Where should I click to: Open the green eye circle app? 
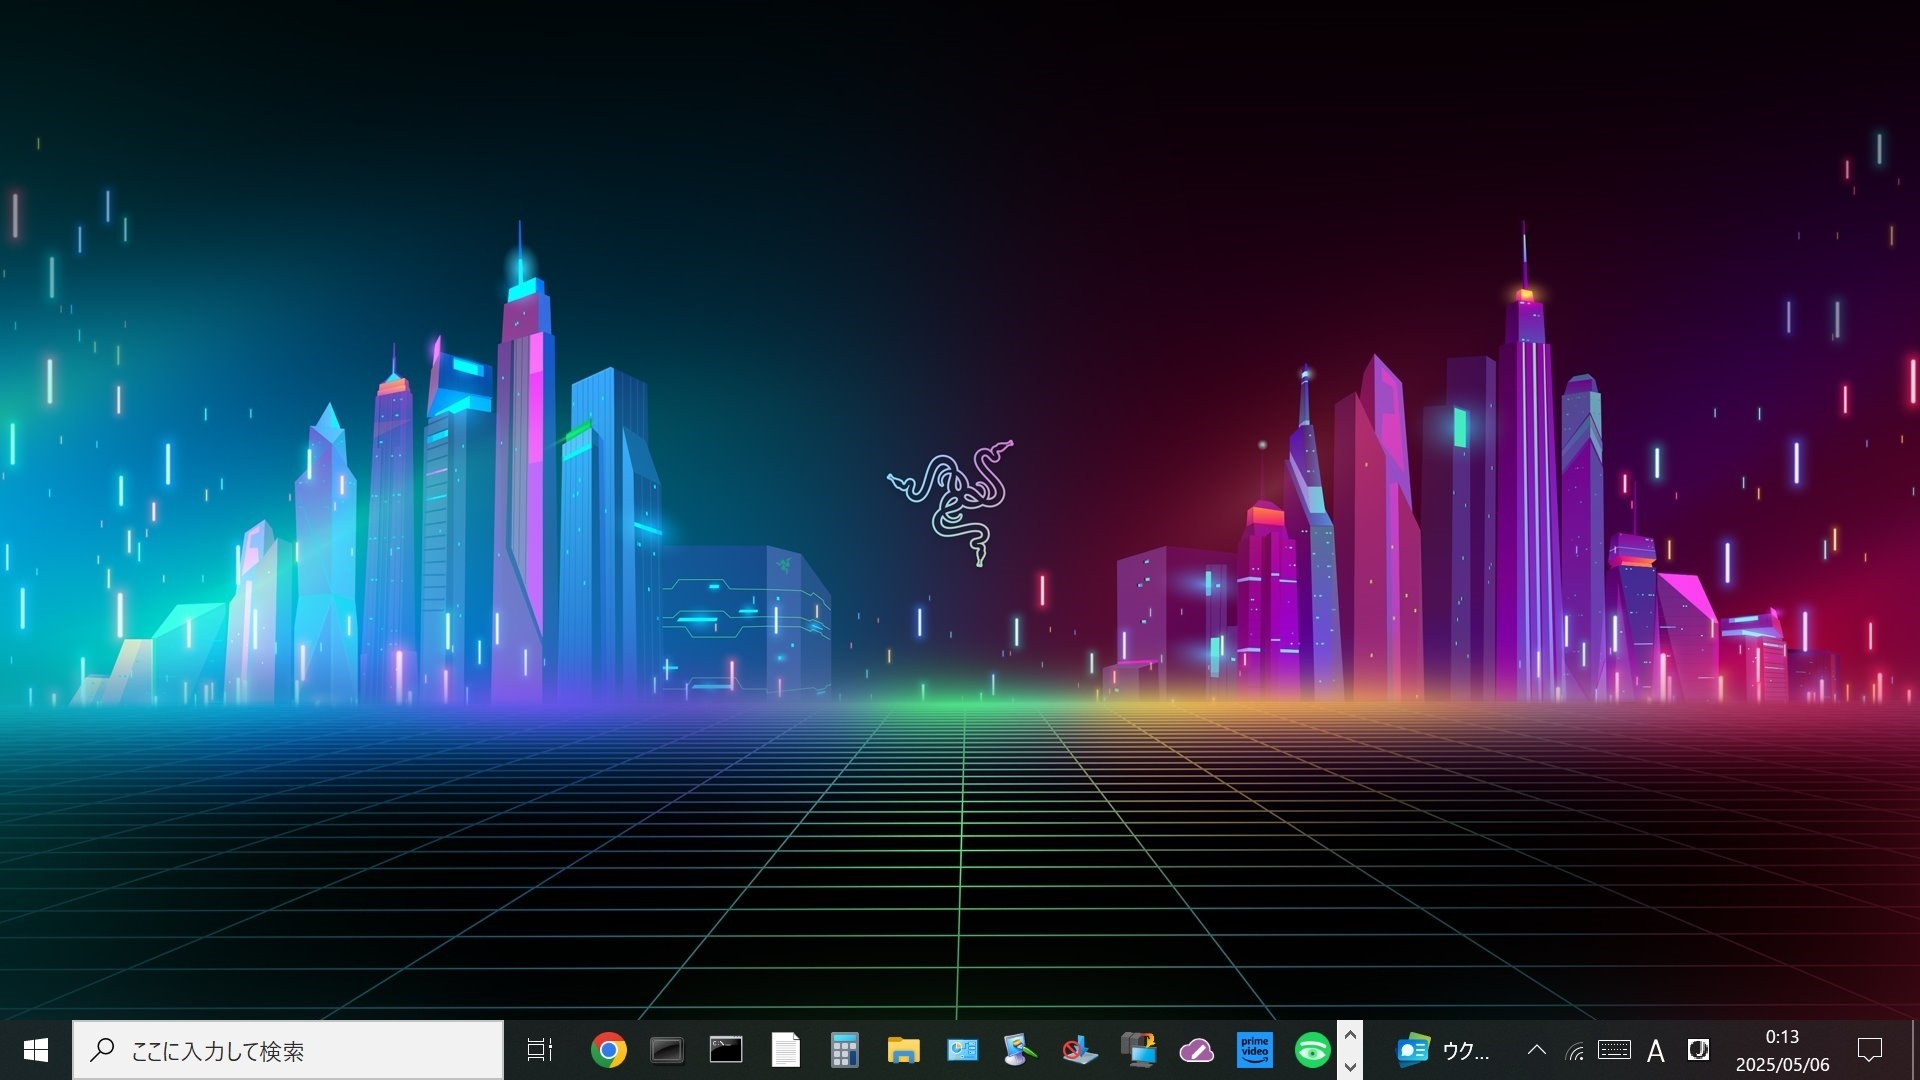point(1312,1050)
